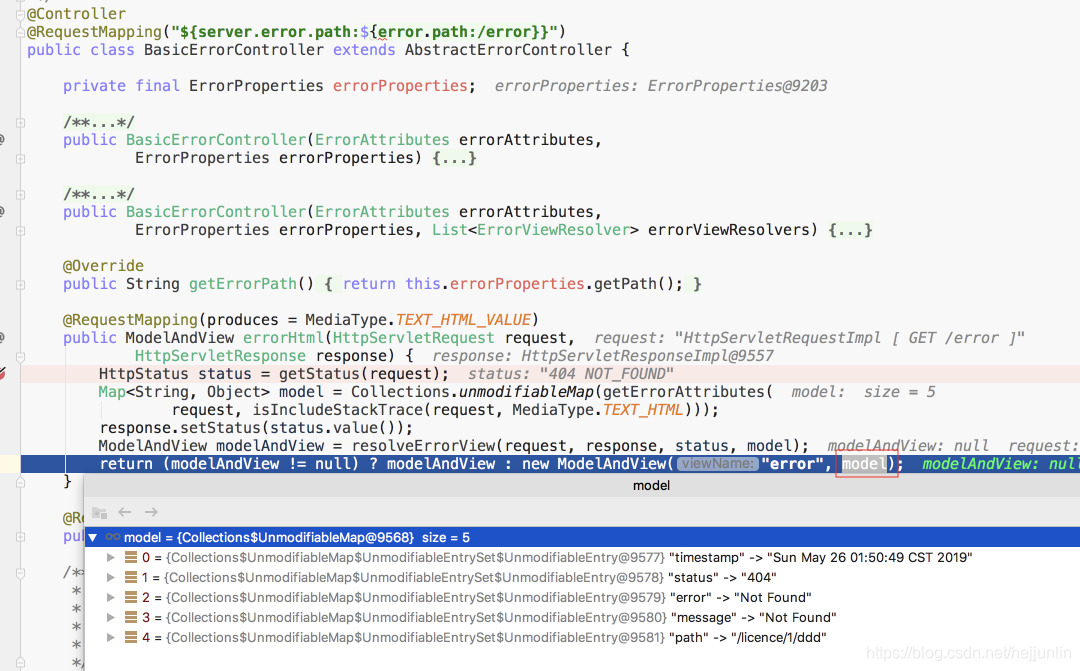The image size is (1080, 671).
Task: Toggle gutter fold marker beside @Controller annotation
Action: click(20, 14)
